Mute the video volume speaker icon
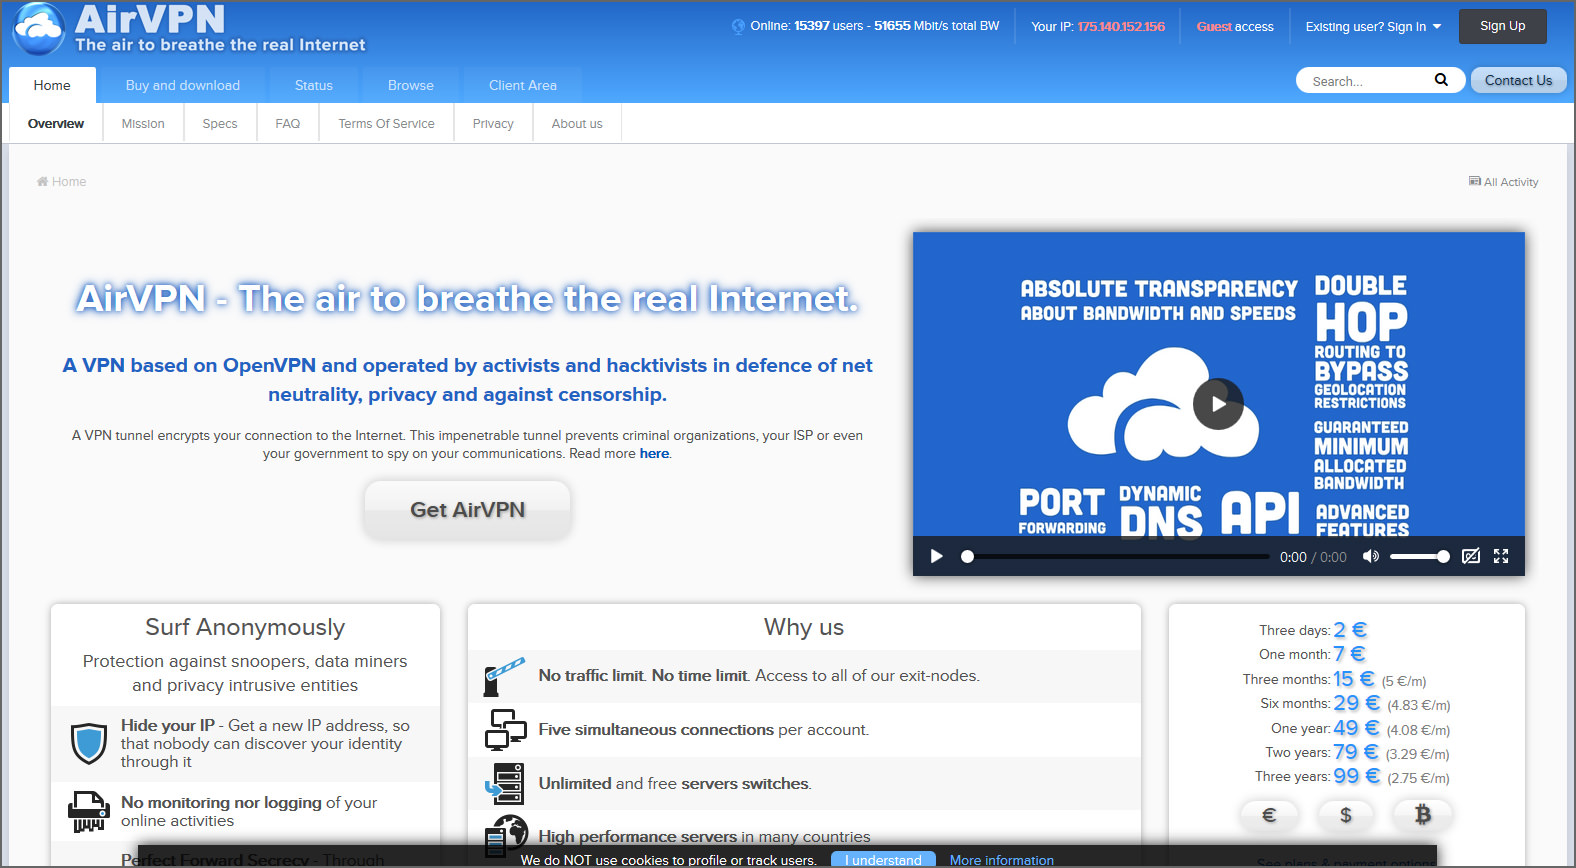Image resolution: width=1576 pixels, height=868 pixels. point(1371,556)
